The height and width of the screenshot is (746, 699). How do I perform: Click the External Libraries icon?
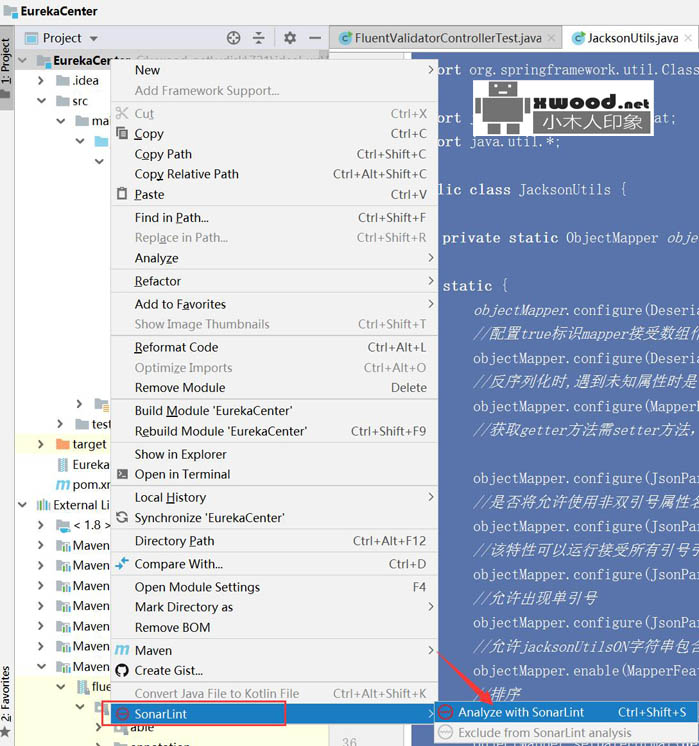coord(43,505)
